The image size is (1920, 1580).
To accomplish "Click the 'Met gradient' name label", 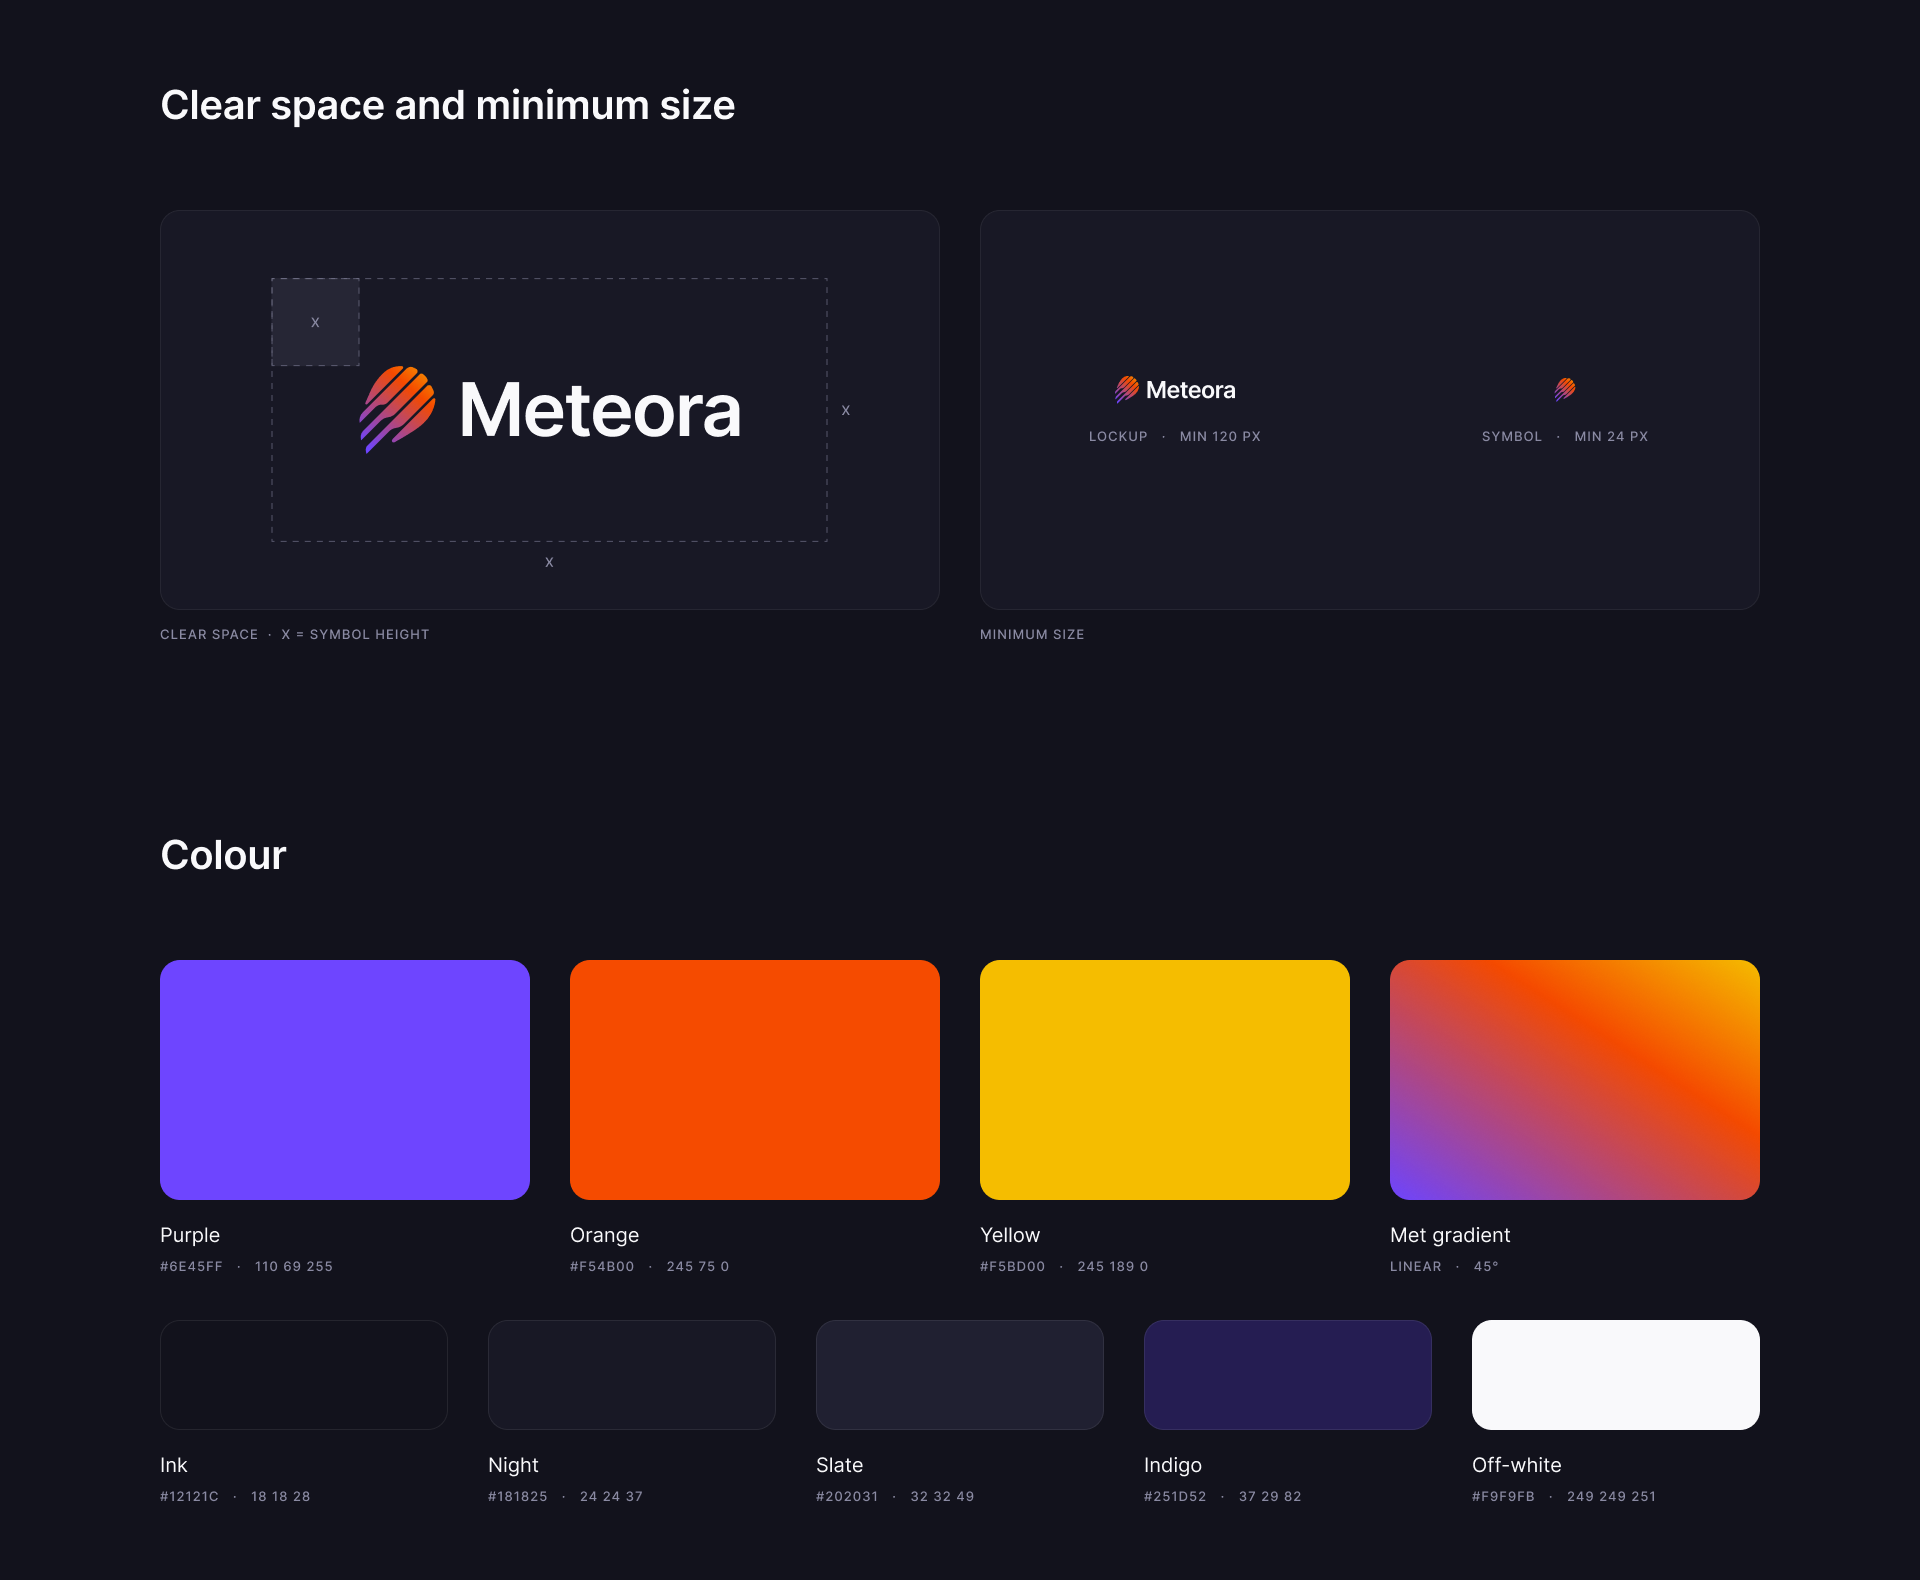I will [x=1450, y=1235].
